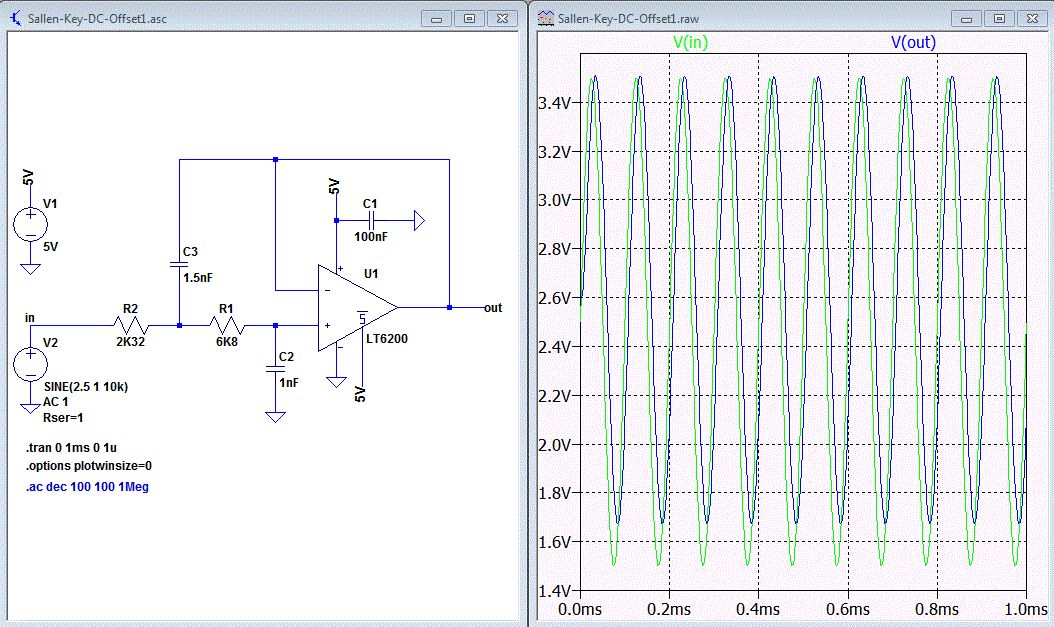Viewport: 1054px width, 627px height.
Task: Click the 100nF capacitor value
Action: 371,237
